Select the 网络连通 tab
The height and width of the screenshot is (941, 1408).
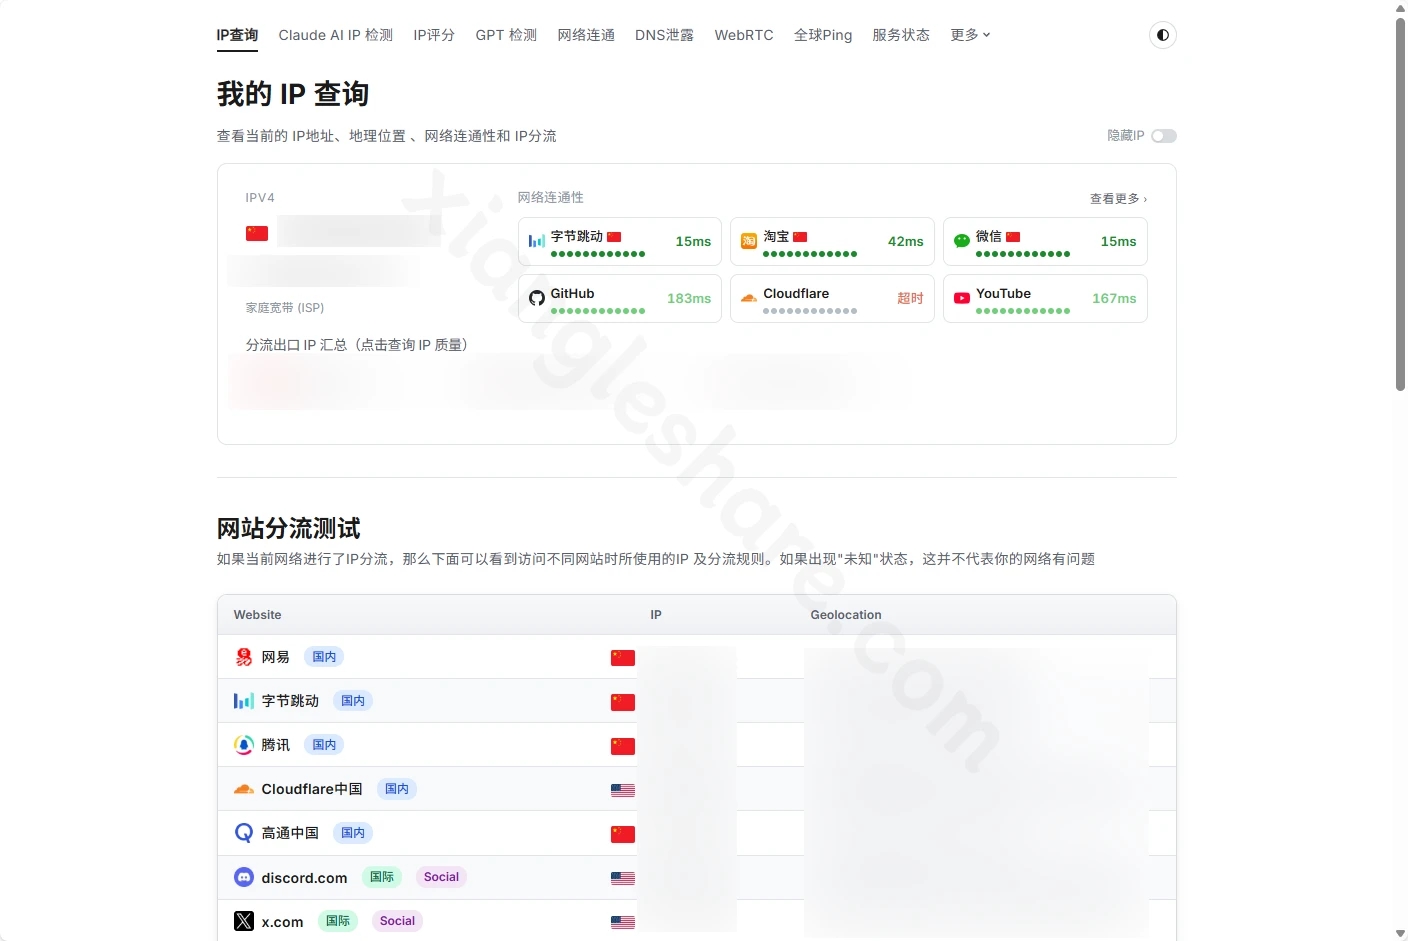pos(586,35)
